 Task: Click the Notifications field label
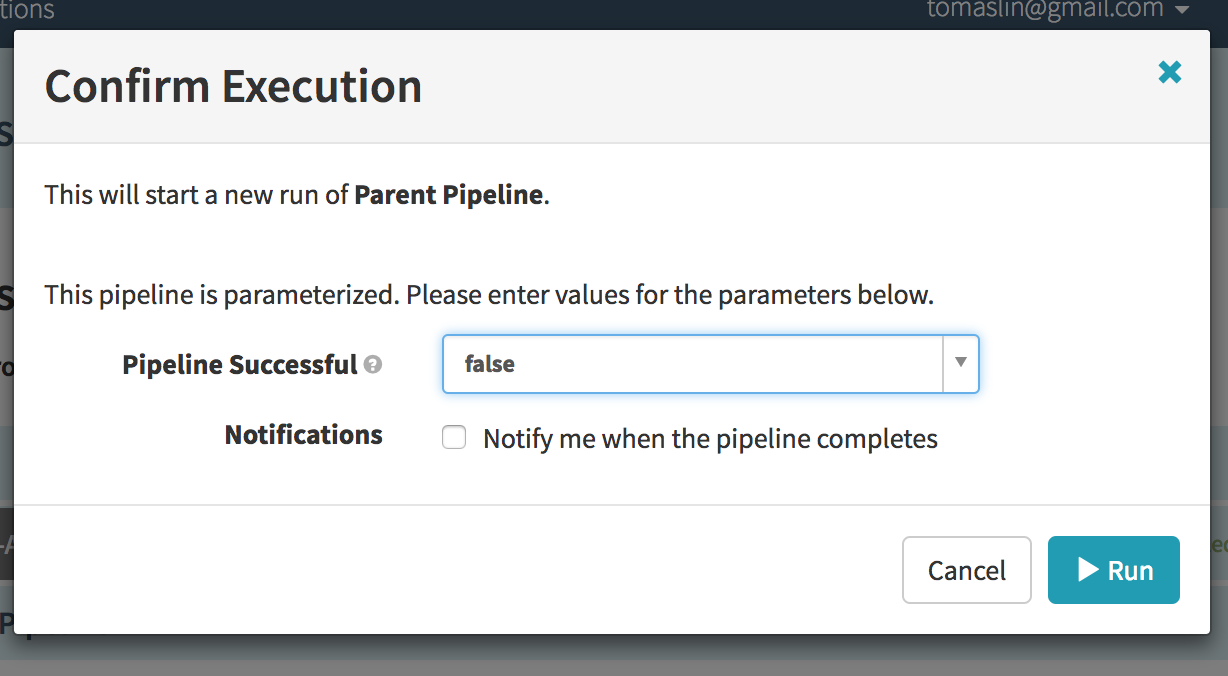(x=303, y=435)
